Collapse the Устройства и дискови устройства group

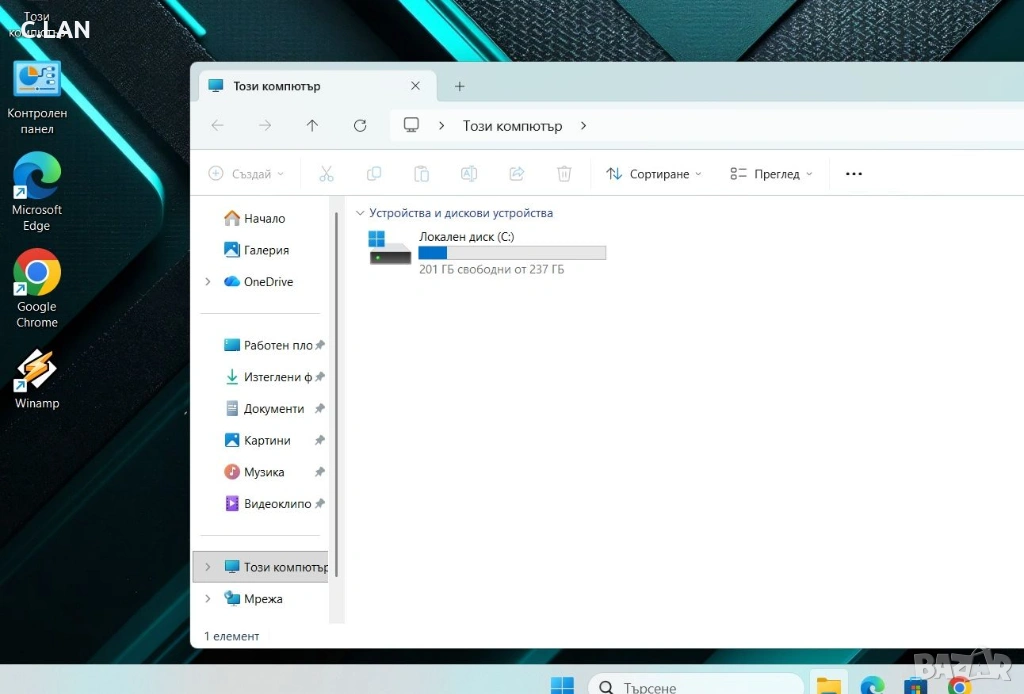[360, 213]
